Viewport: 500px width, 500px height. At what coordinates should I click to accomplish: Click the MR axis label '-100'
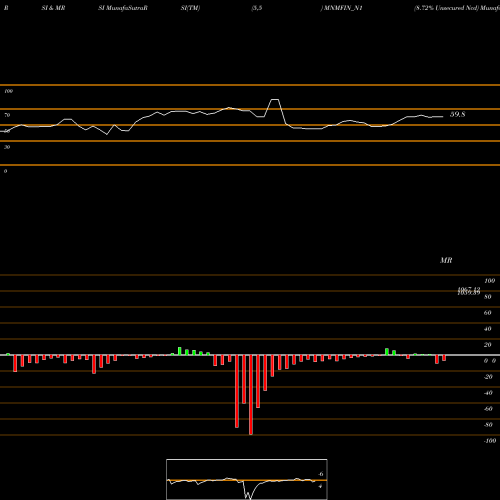pyautogui.click(x=490, y=441)
